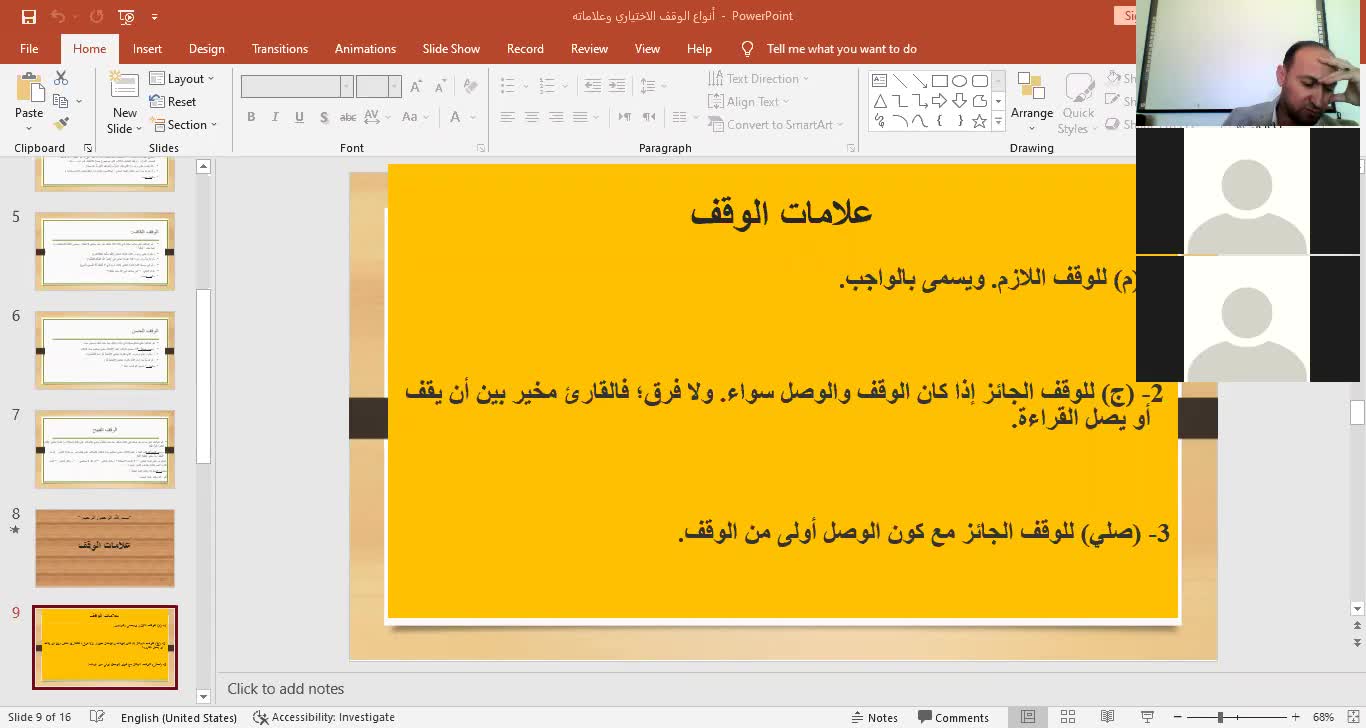The image size is (1366, 728).
Task: Select the Right Arrow shape
Action: click(939, 101)
